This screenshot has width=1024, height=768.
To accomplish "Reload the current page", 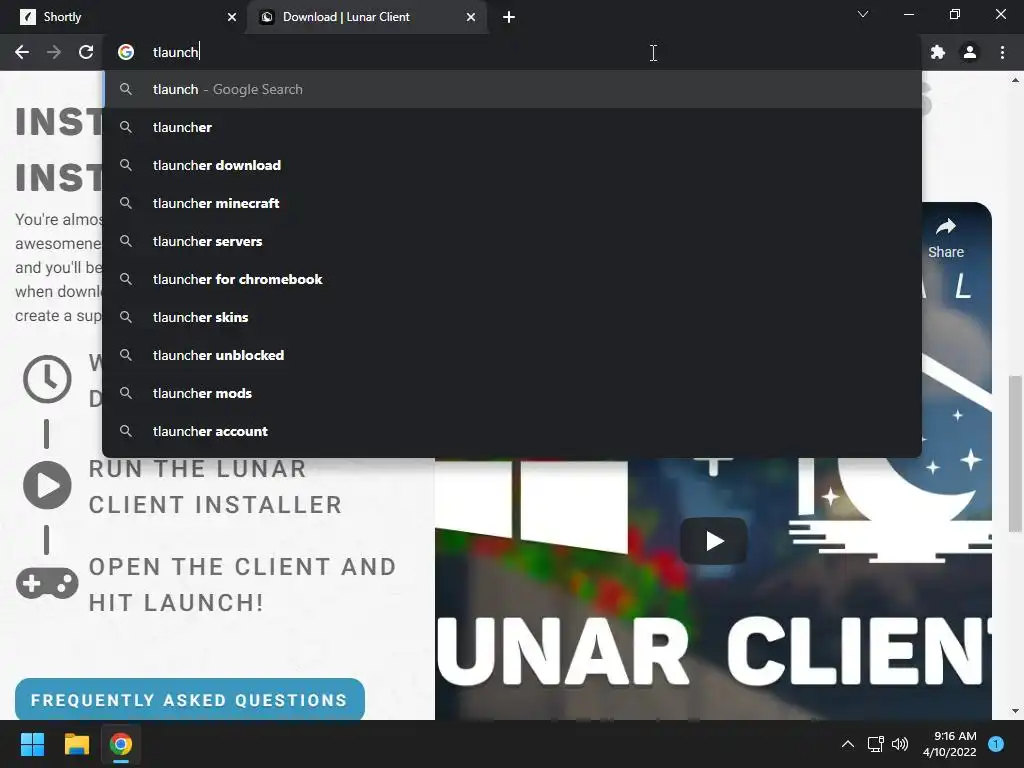I will [x=86, y=52].
